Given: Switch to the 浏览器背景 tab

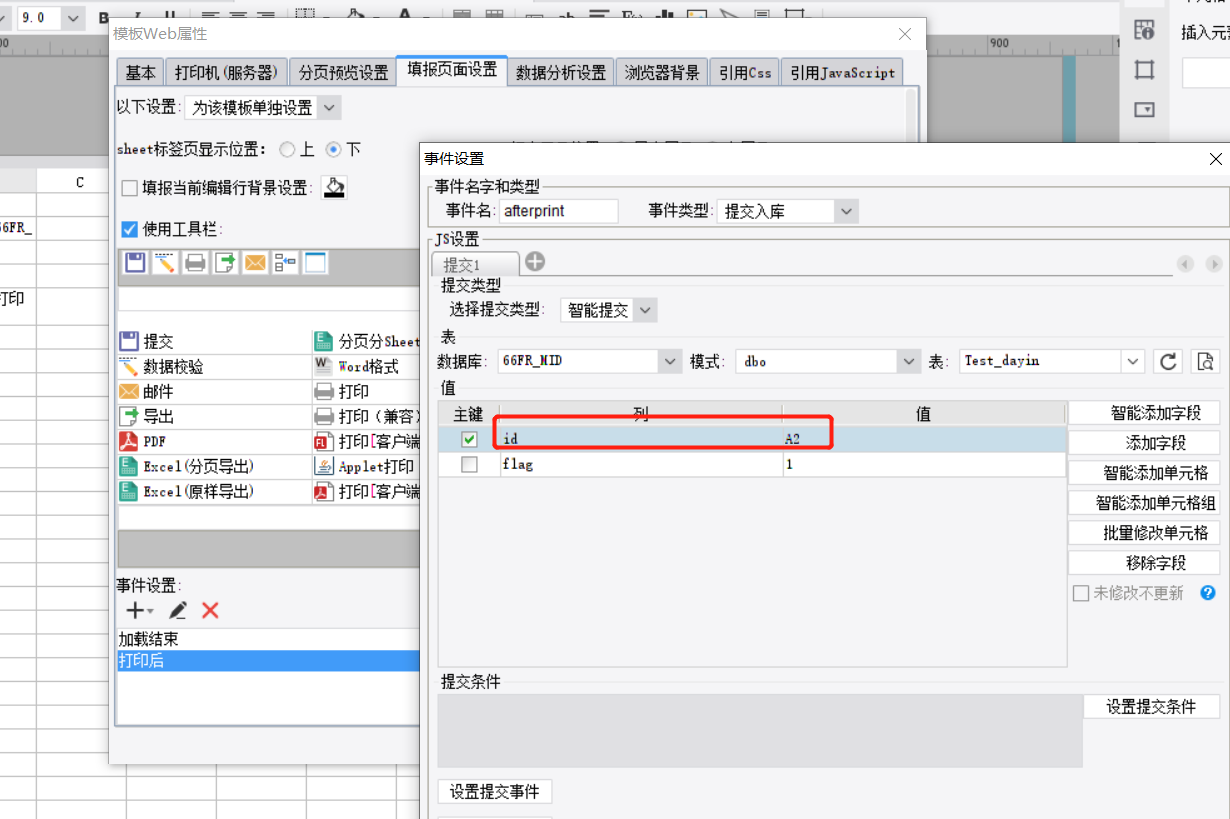Looking at the screenshot, I should pyautogui.click(x=662, y=73).
